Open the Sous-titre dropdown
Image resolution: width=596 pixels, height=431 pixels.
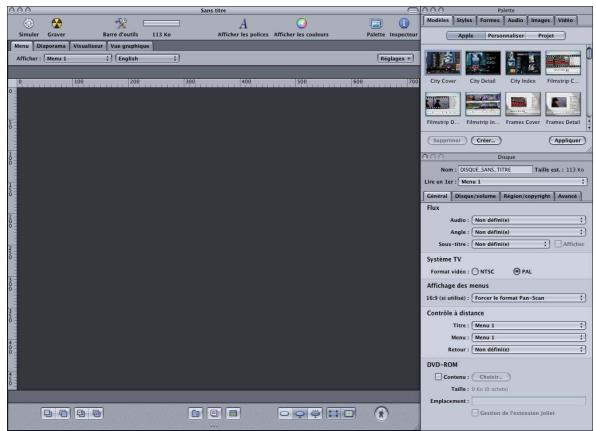tap(510, 244)
